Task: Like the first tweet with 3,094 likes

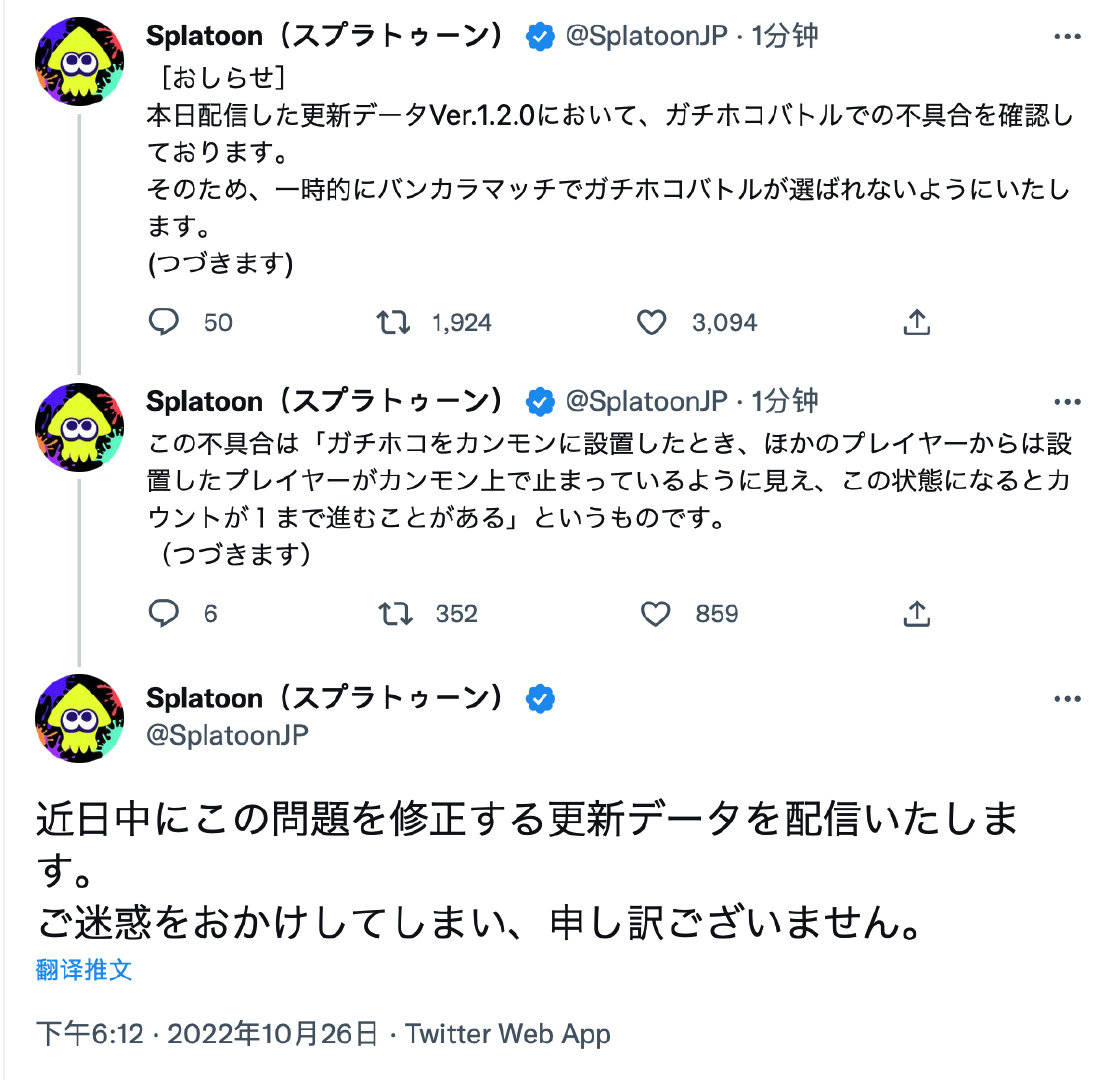Action: (652, 322)
